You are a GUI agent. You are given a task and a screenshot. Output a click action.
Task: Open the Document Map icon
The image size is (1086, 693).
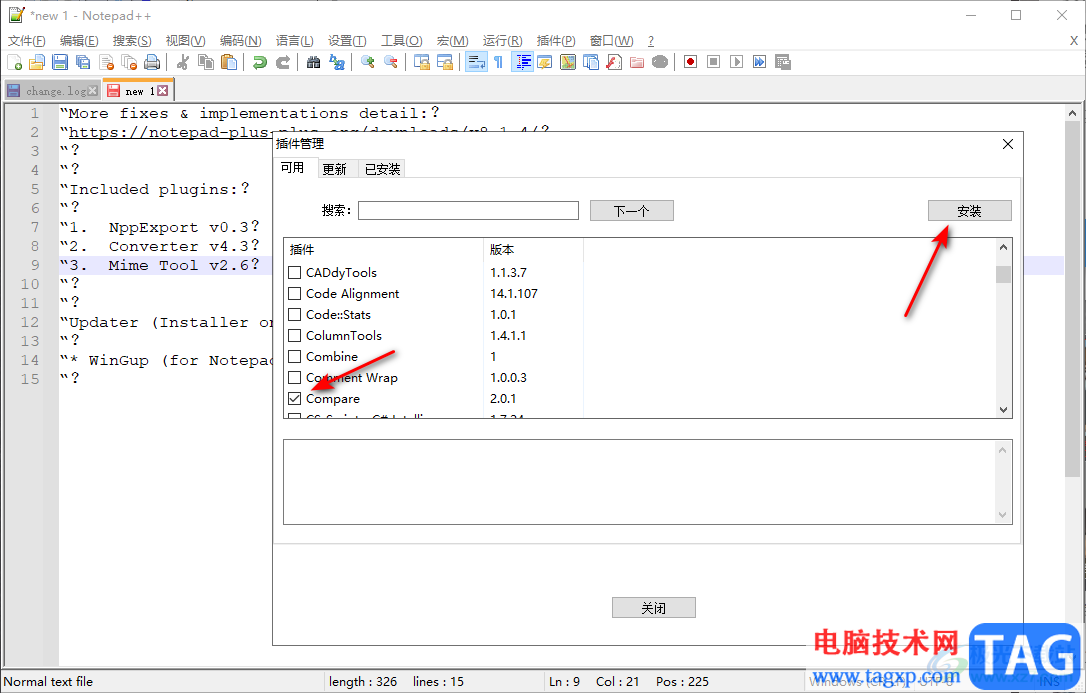(568, 62)
